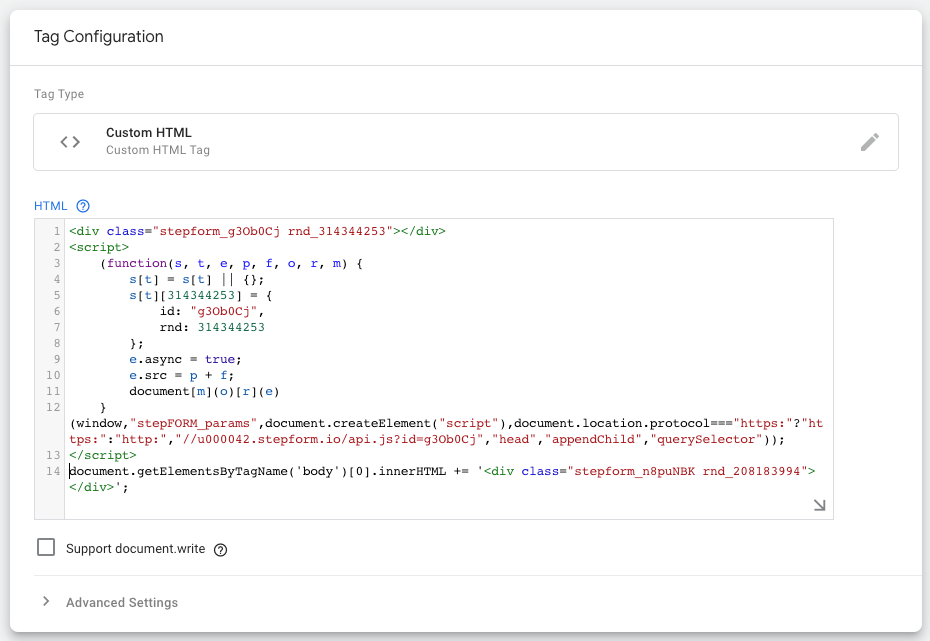Image resolution: width=930 pixels, height=641 pixels.
Task: Click the rnd: 314344253 code line
Action: pyautogui.click(x=212, y=327)
